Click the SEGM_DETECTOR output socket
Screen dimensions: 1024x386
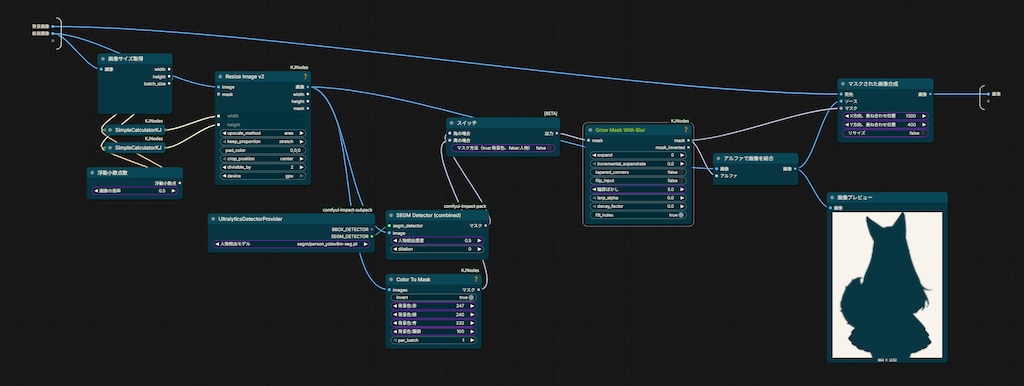click(372, 236)
